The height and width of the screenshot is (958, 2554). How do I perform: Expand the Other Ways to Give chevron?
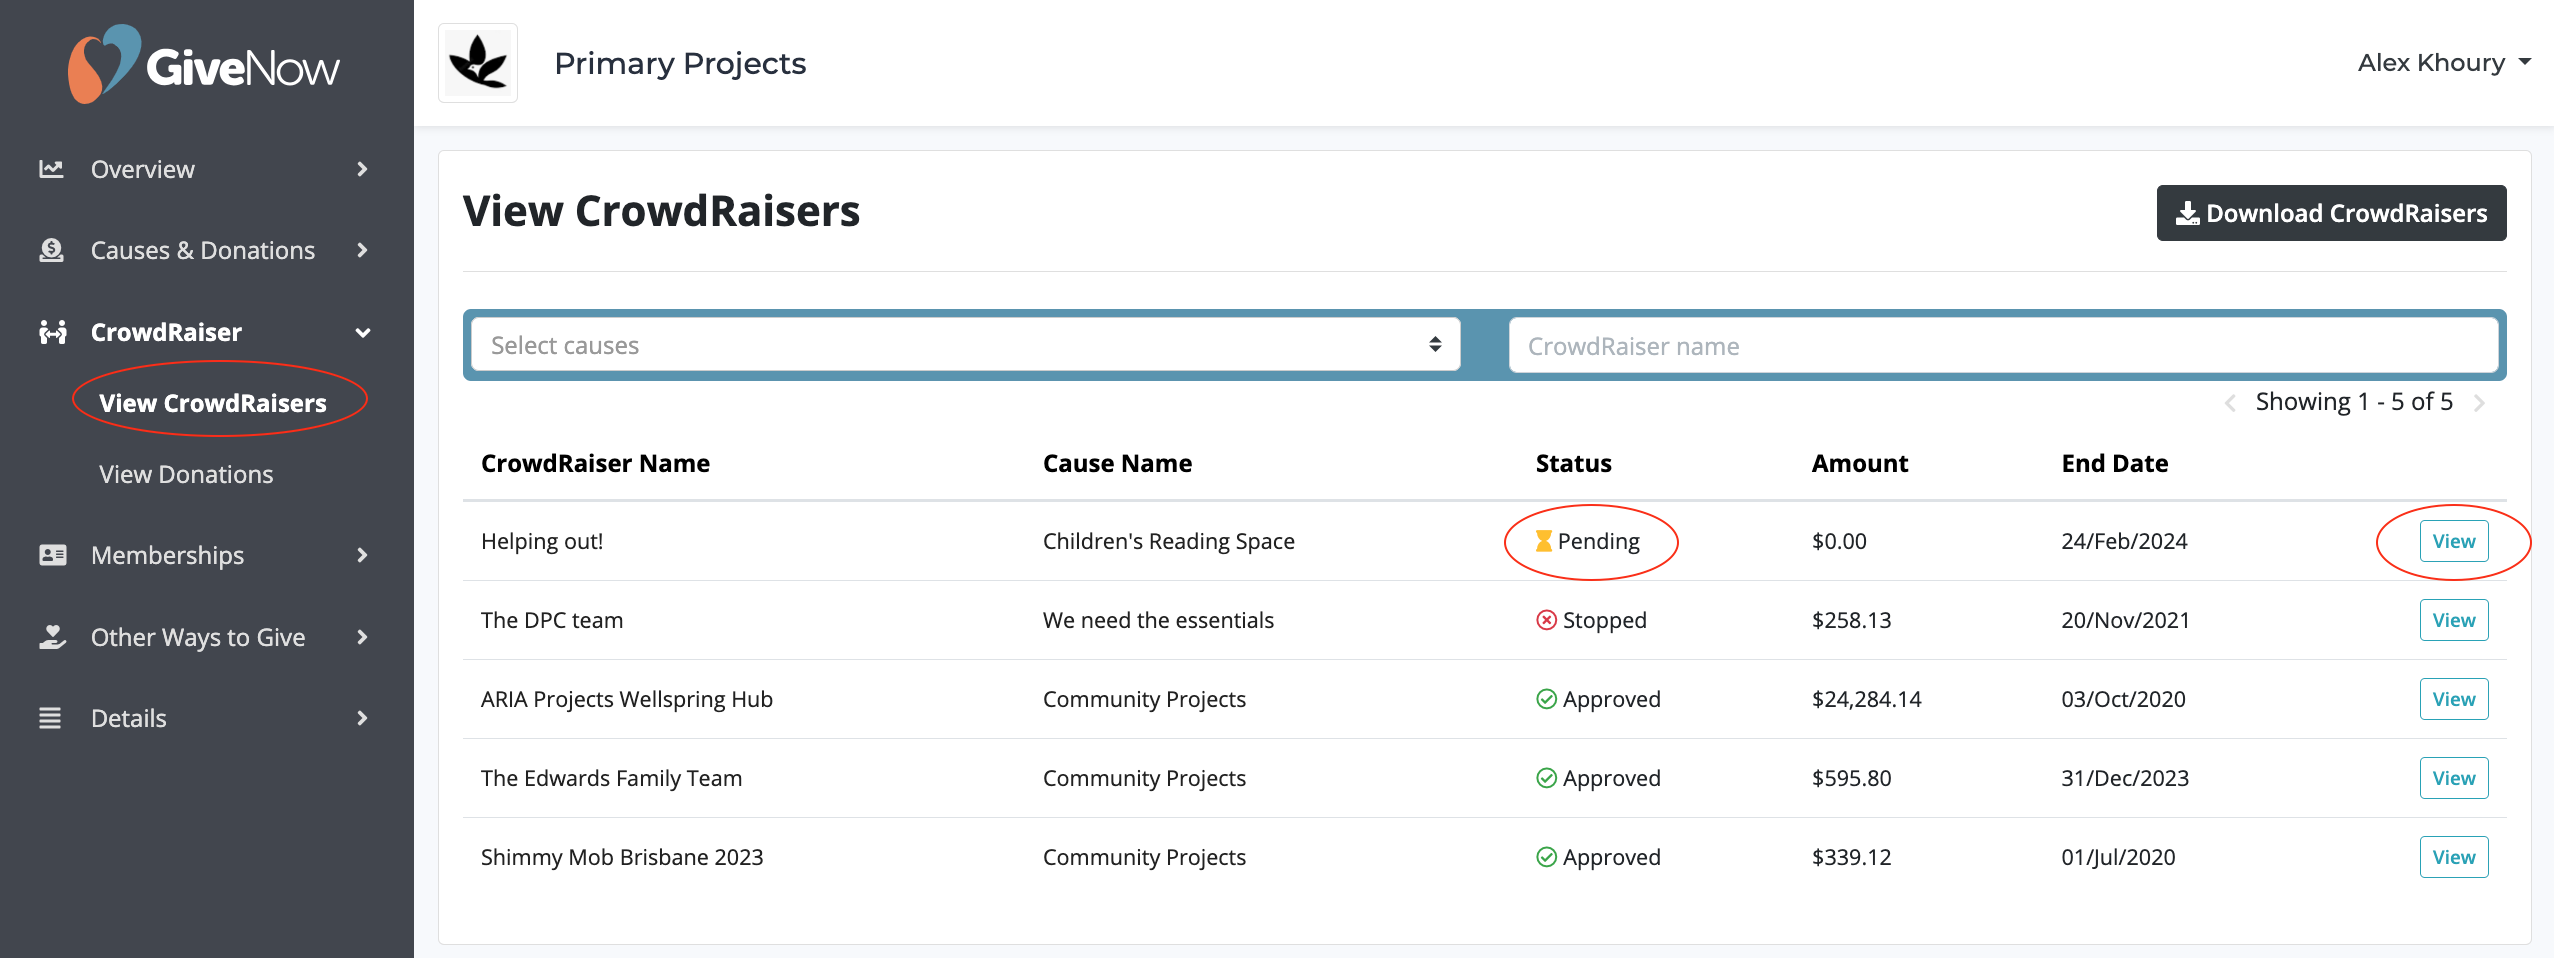pyautogui.click(x=362, y=637)
